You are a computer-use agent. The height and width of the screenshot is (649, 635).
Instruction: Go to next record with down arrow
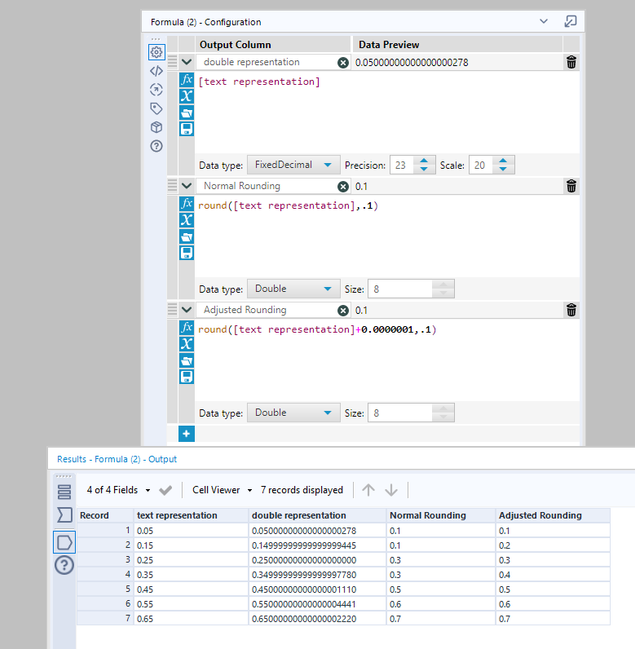391,490
